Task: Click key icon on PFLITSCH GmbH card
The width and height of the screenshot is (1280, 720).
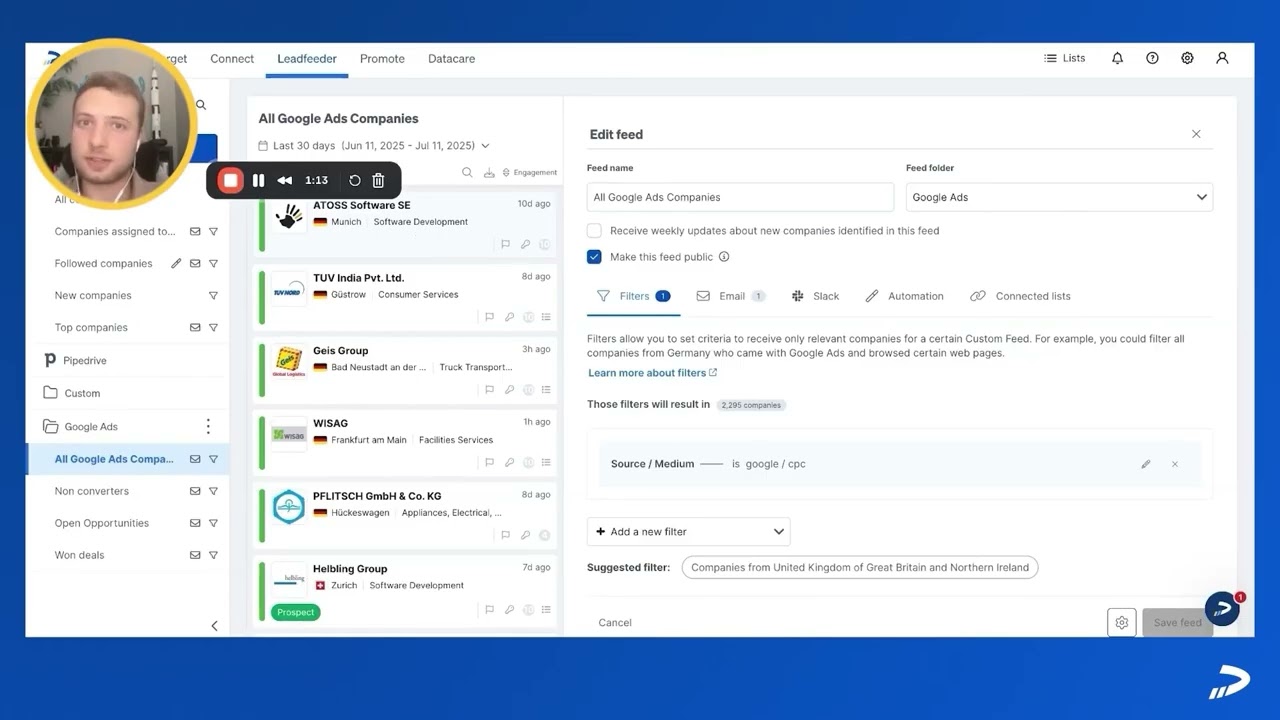Action: coord(524,535)
